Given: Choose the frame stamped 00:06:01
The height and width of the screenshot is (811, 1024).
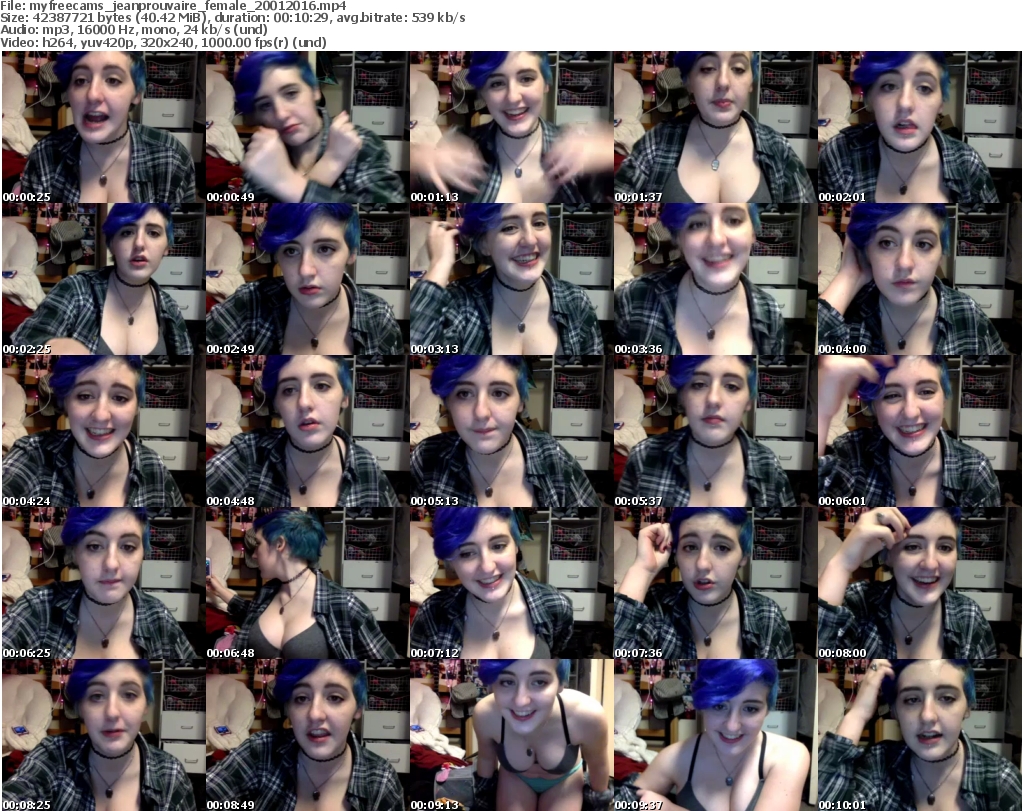Looking at the screenshot, I should coord(919,432).
